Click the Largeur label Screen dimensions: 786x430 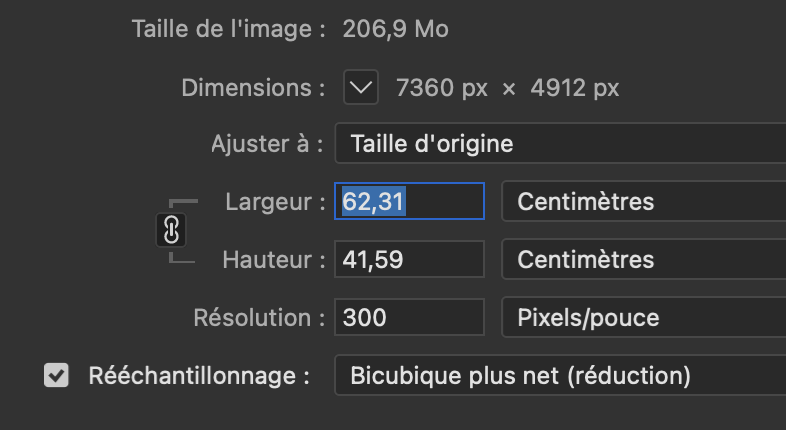tap(275, 202)
